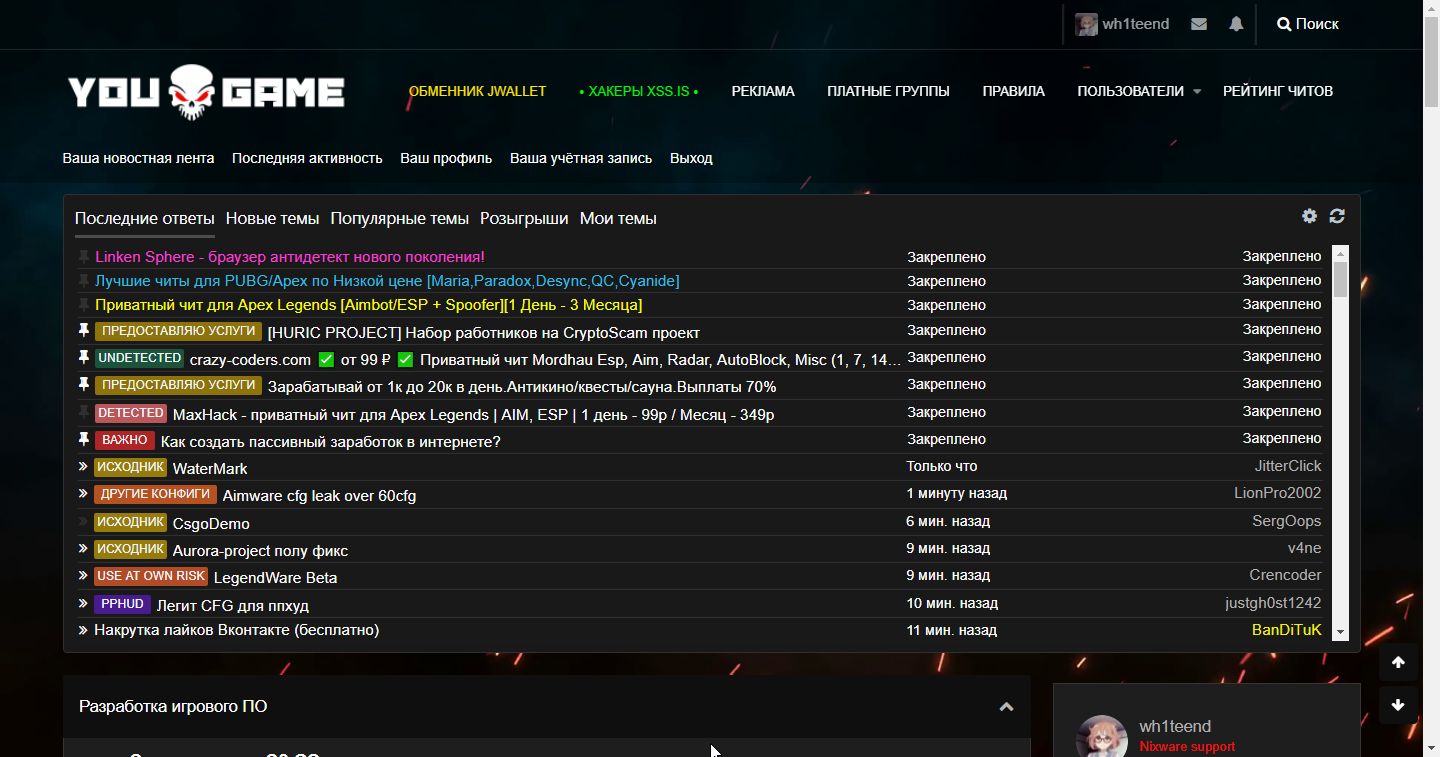Click the double-arrow icon beside Aurora-project
Viewport: 1440px width, 757px height.
(x=84, y=548)
